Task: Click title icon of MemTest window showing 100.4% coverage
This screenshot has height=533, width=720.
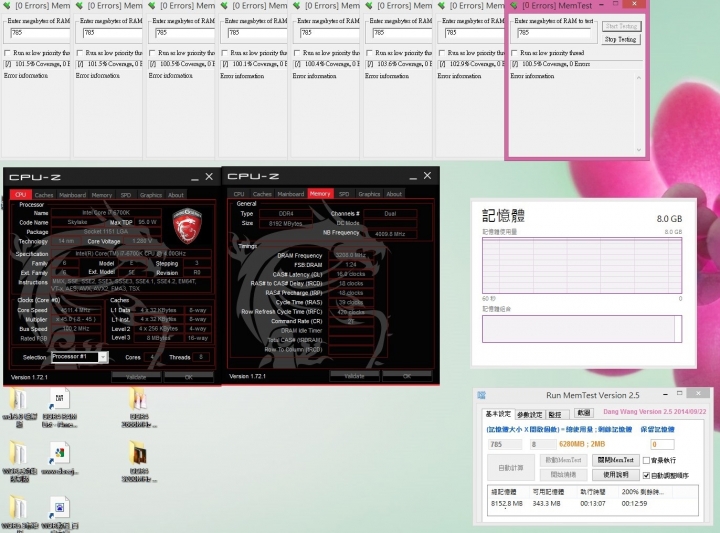Action: click(297, 6)
